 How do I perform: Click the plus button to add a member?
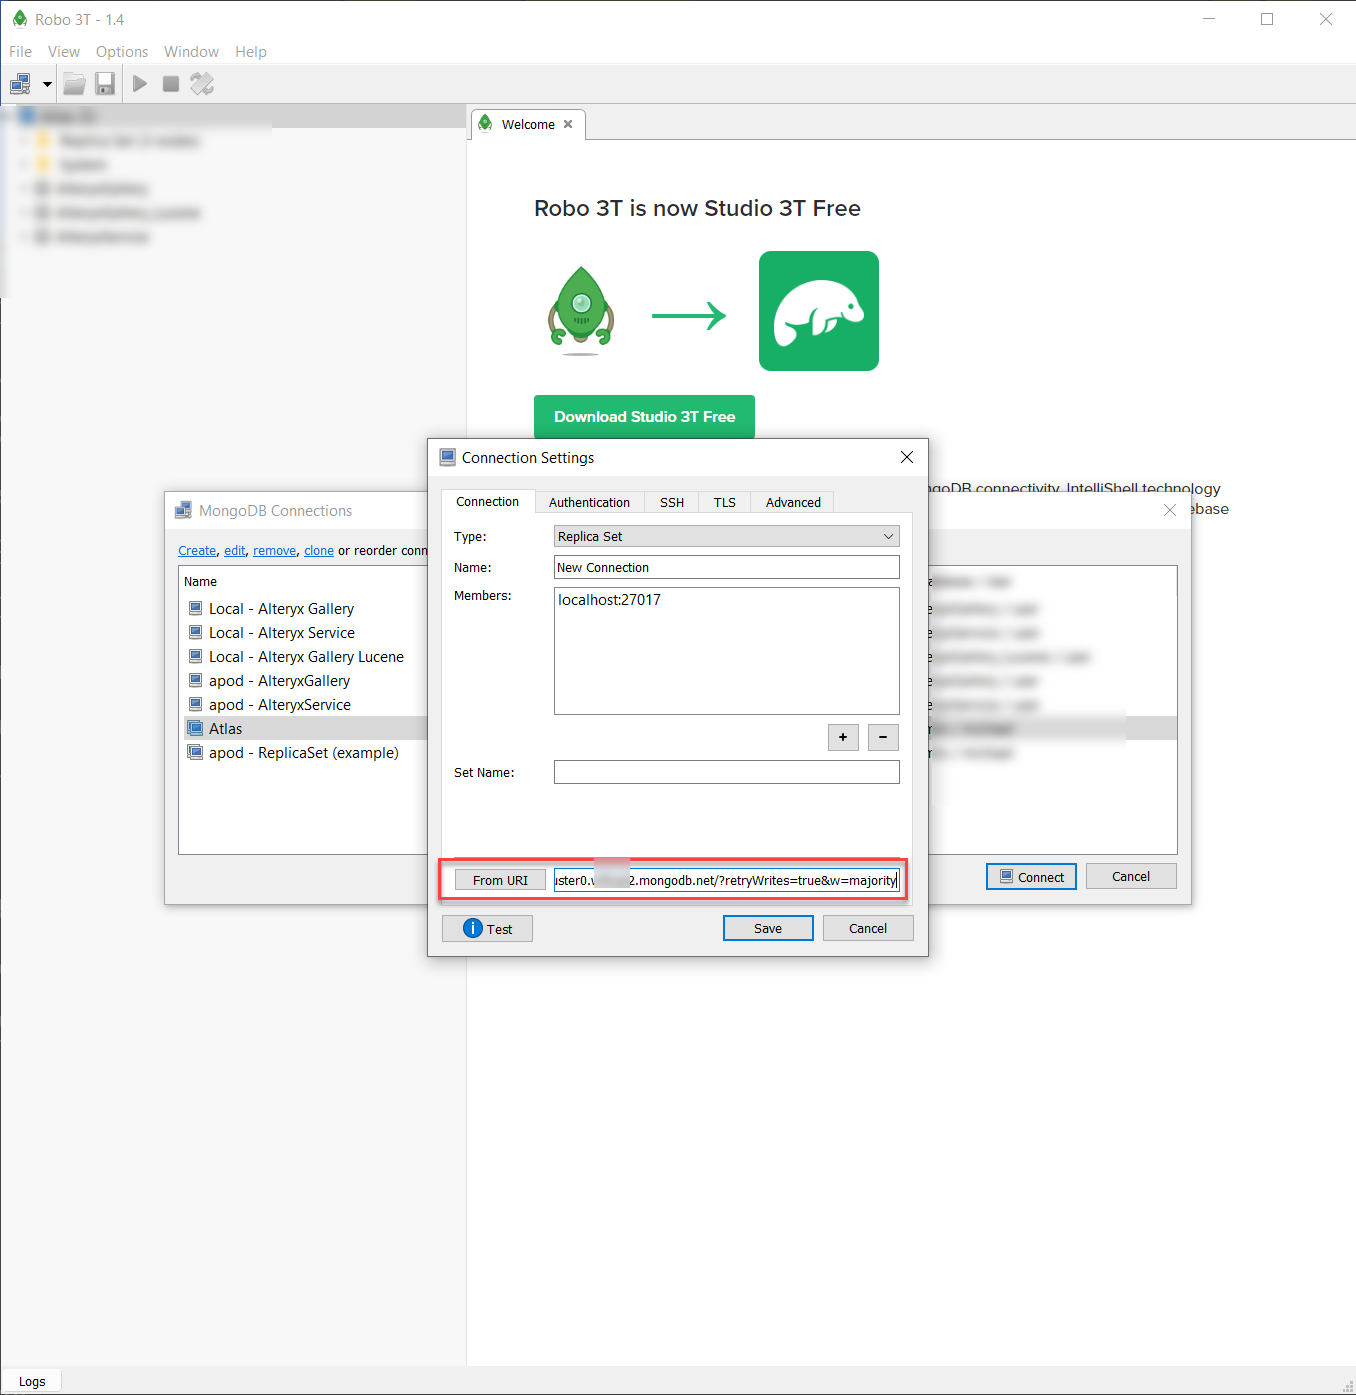(x=842, y=737)
